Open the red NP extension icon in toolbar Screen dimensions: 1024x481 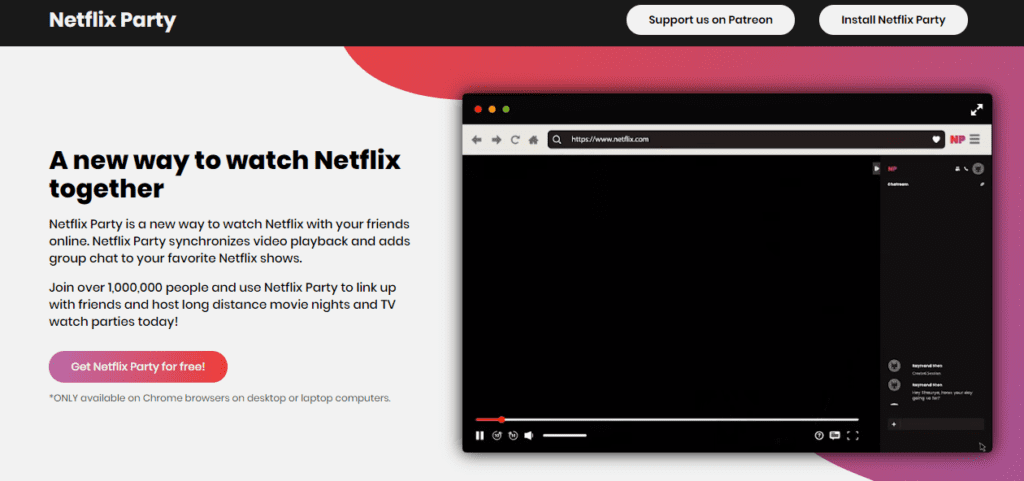tap(957, 140)
